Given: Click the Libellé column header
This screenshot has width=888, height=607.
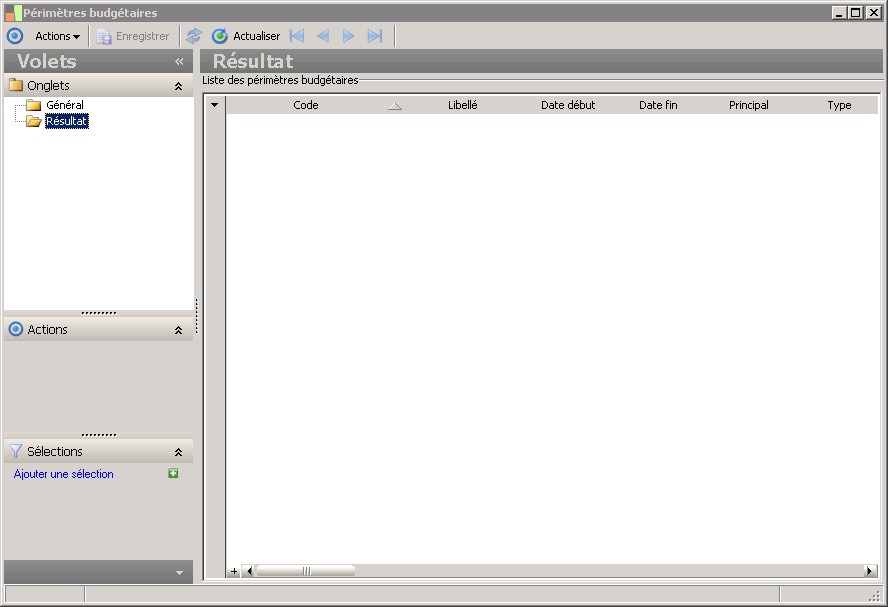Looking at the screenshot, I should click(463, 105).
